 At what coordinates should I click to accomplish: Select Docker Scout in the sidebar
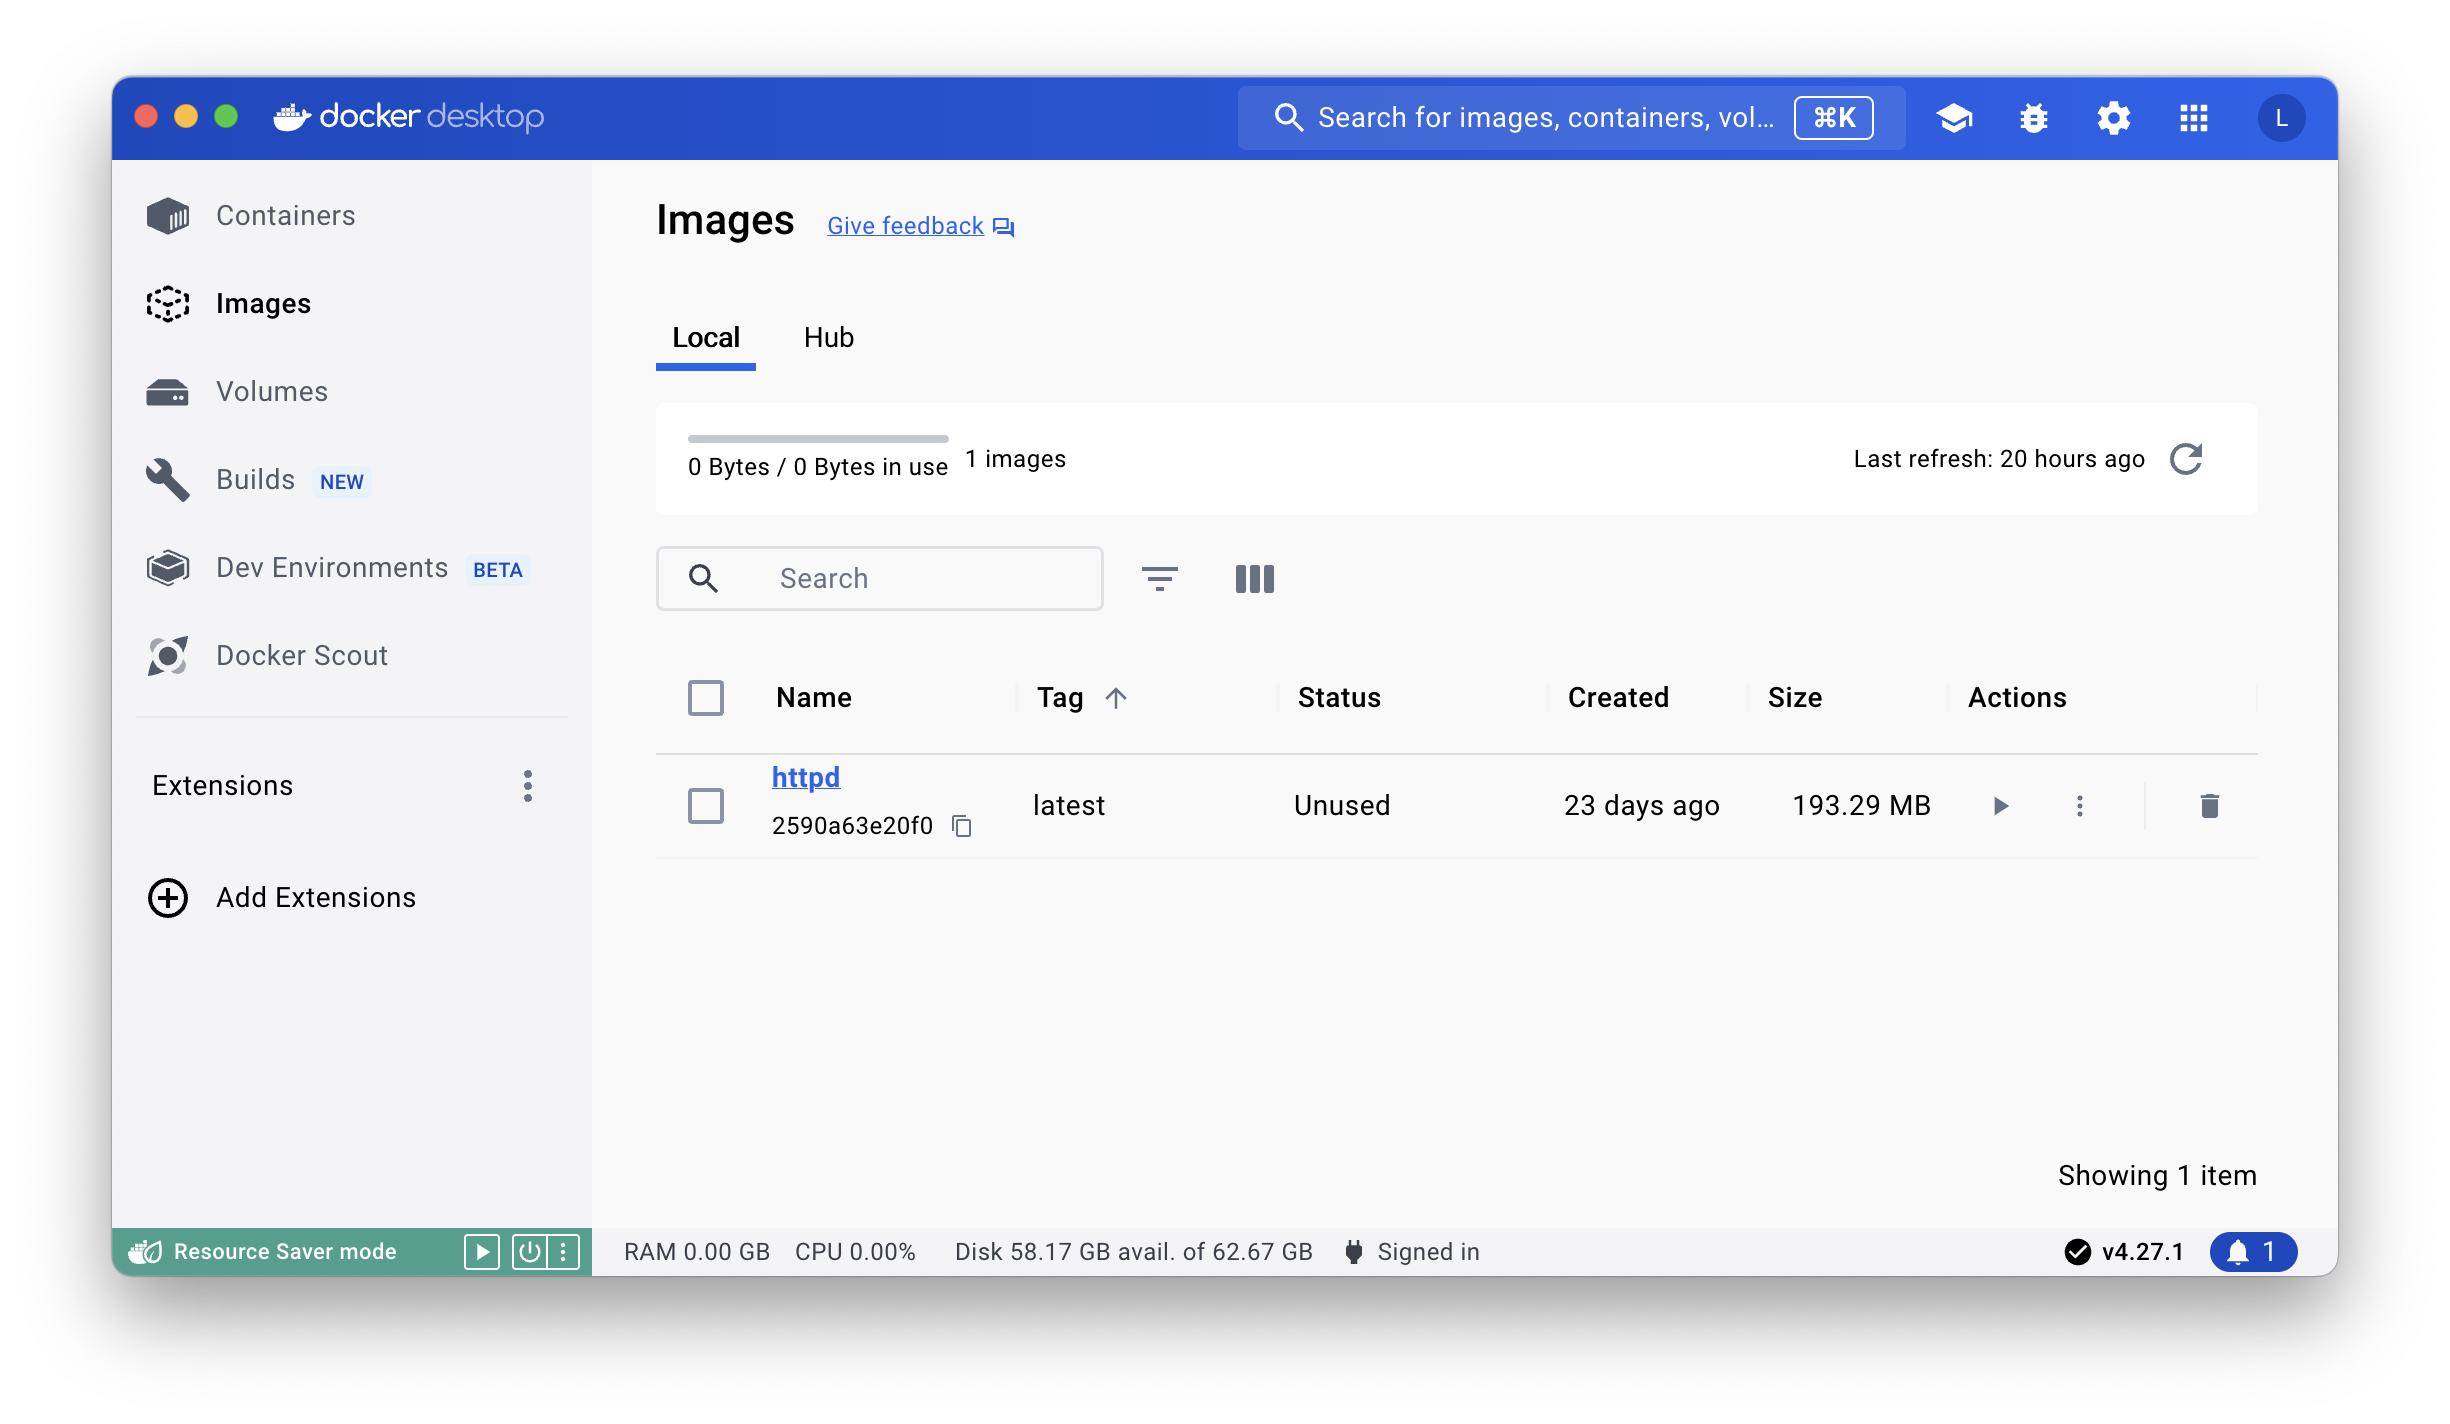[x=302, y=656]
